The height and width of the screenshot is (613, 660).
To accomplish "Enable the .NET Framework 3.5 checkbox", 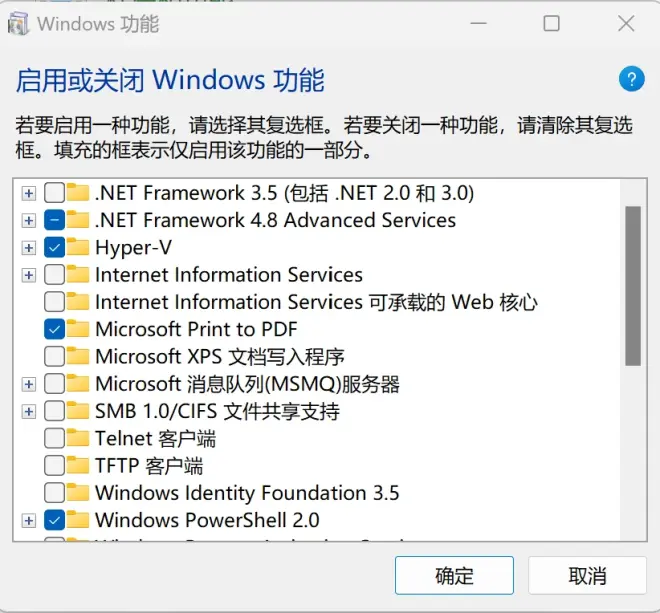I will tap(54, 193).
